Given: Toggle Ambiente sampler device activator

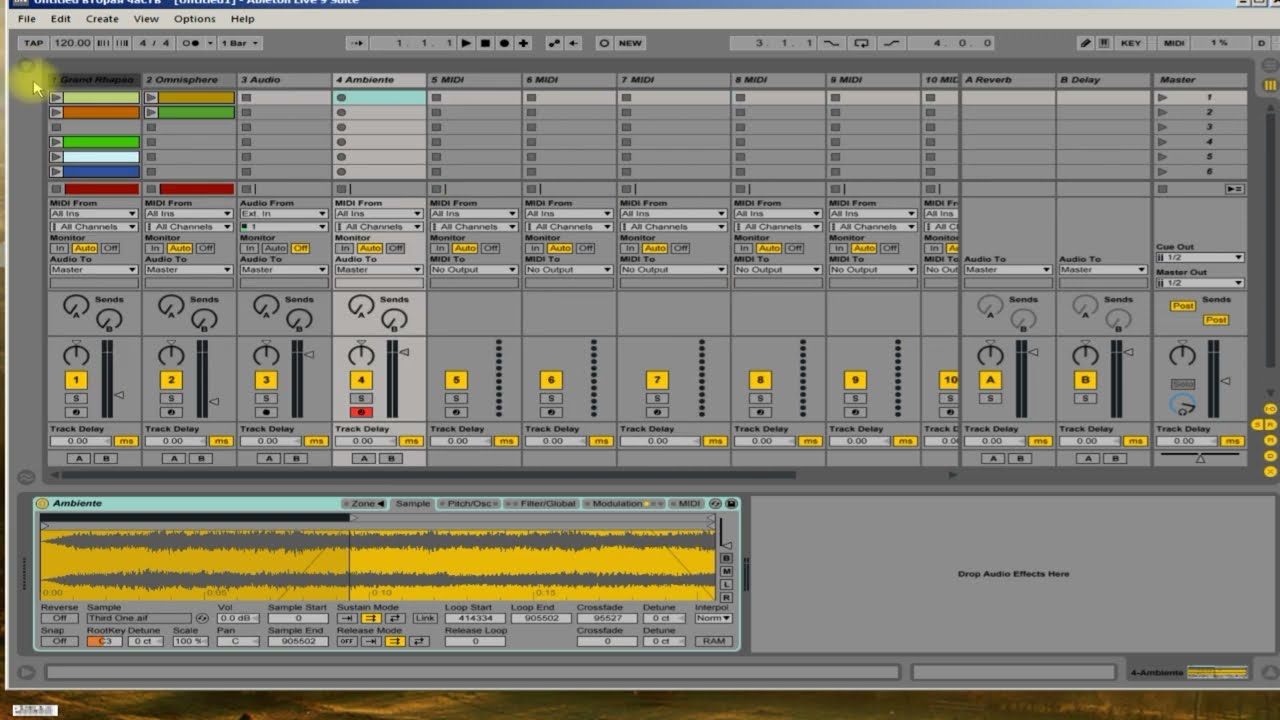Looking at the screenshot, I should (43, 503).
